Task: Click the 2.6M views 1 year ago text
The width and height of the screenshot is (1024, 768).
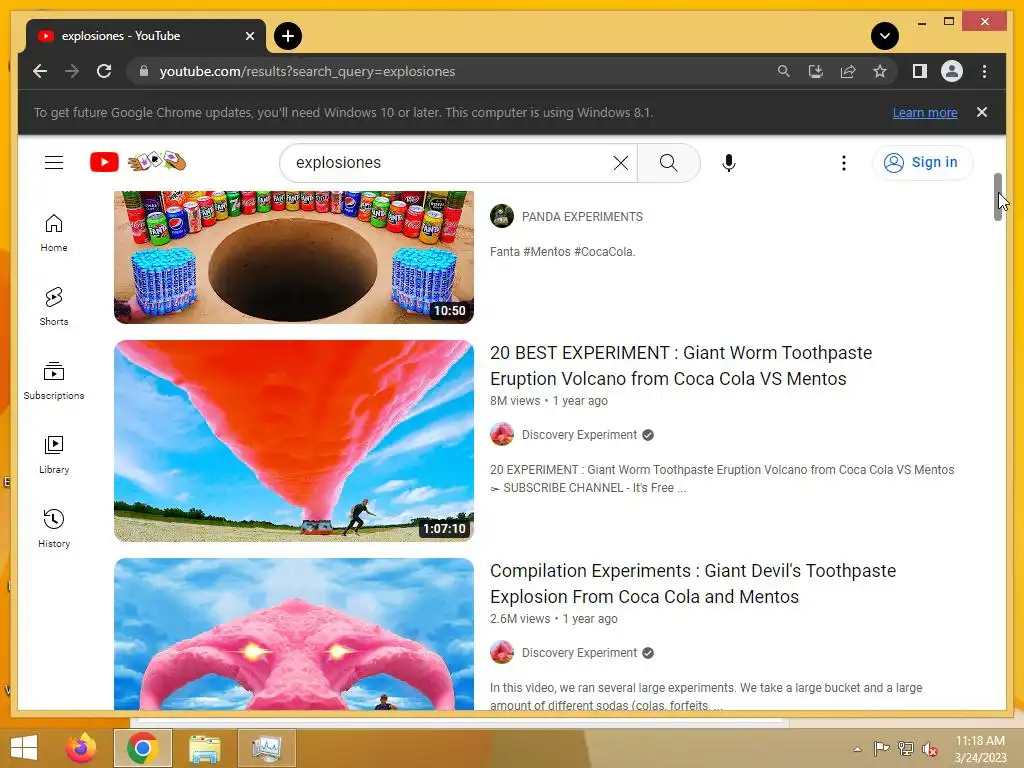Action: (x=553, y=618)
